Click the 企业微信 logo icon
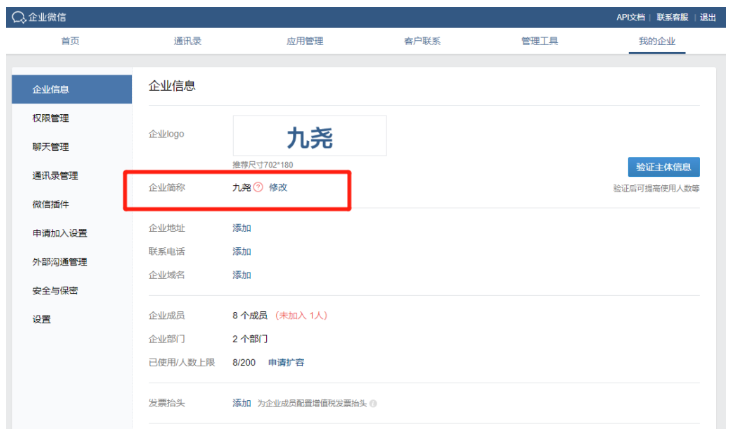Screen dimensions: 733x441 18,18
